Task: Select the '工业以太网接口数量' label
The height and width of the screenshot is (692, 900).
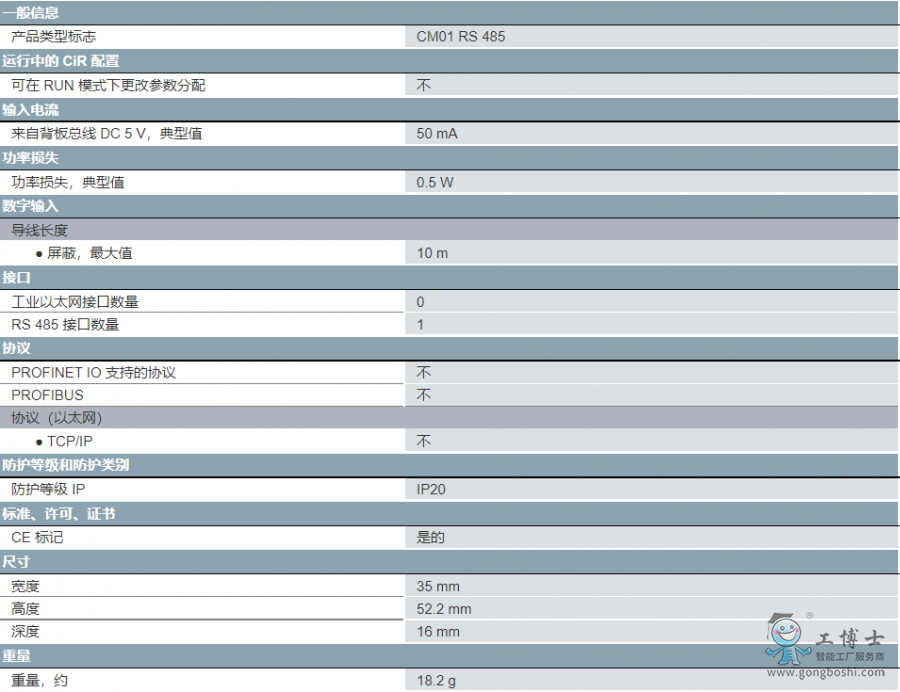Action: (x=75, y=302)
